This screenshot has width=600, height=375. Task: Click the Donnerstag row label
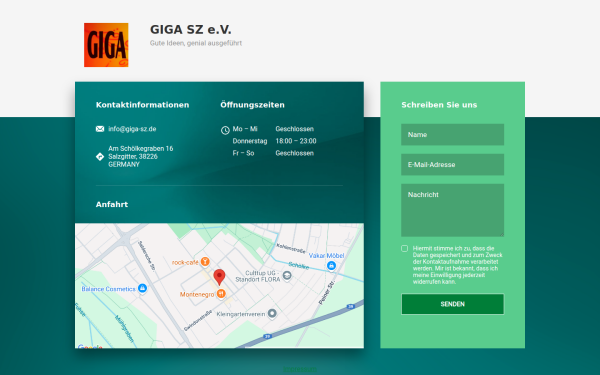250,141
